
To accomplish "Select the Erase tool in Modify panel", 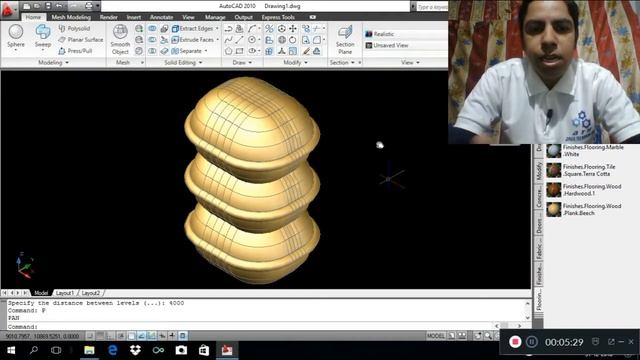I will click(x=306, y=51).
